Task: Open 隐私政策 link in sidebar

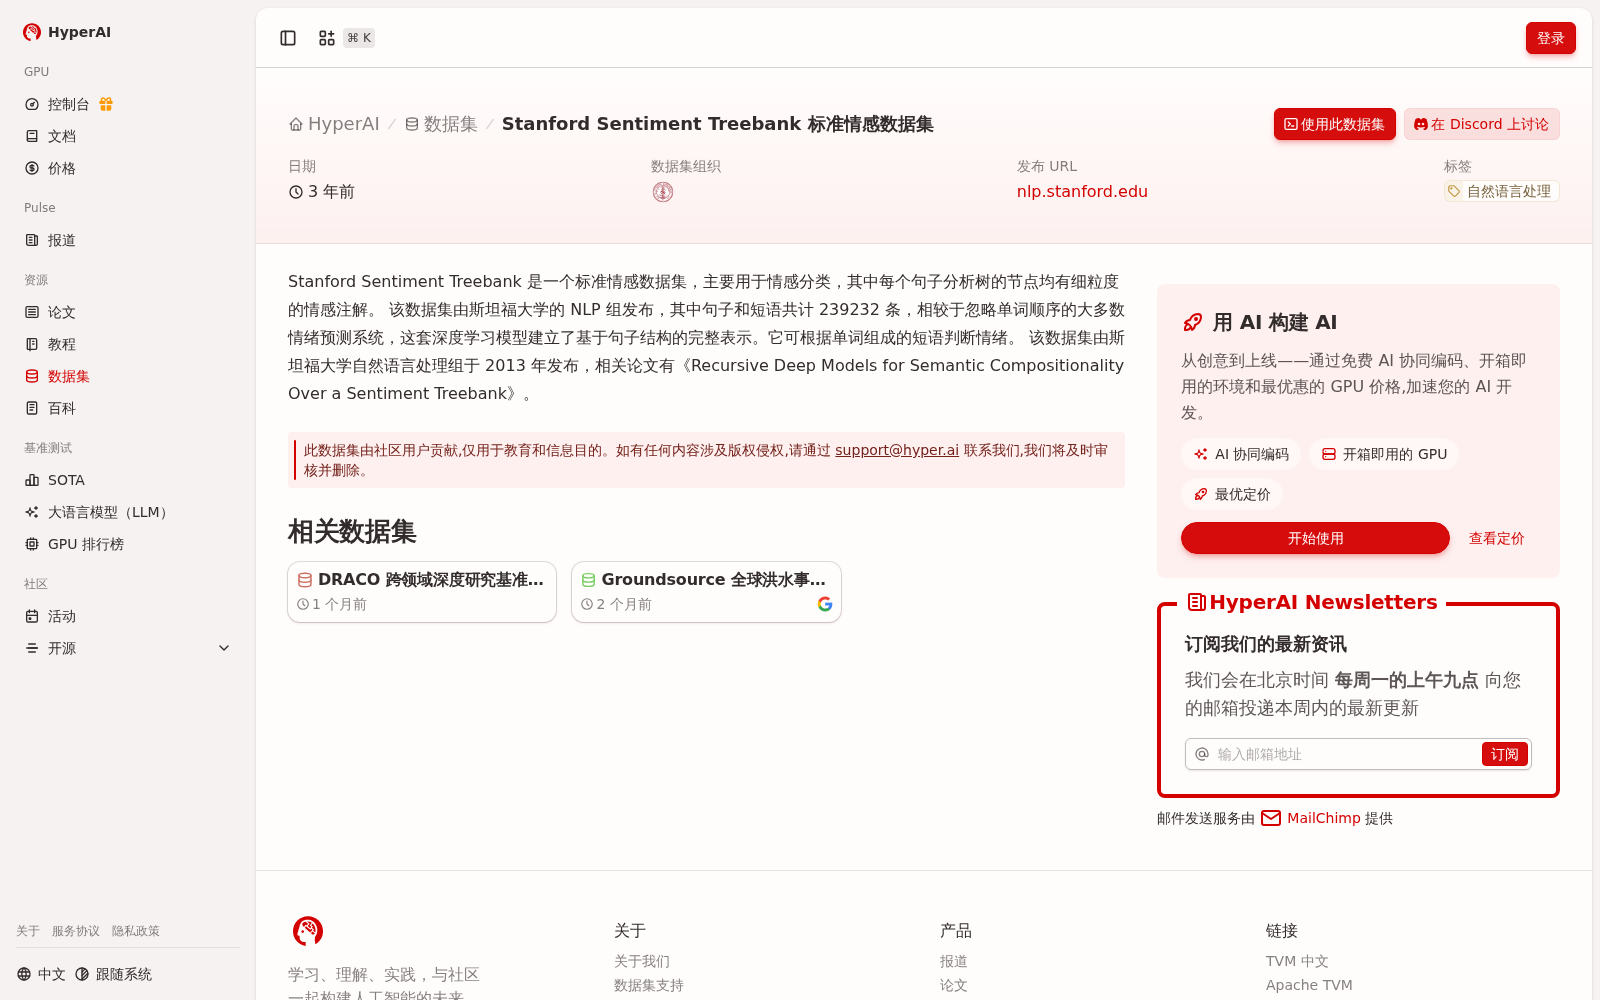Action: coord(136,931)
